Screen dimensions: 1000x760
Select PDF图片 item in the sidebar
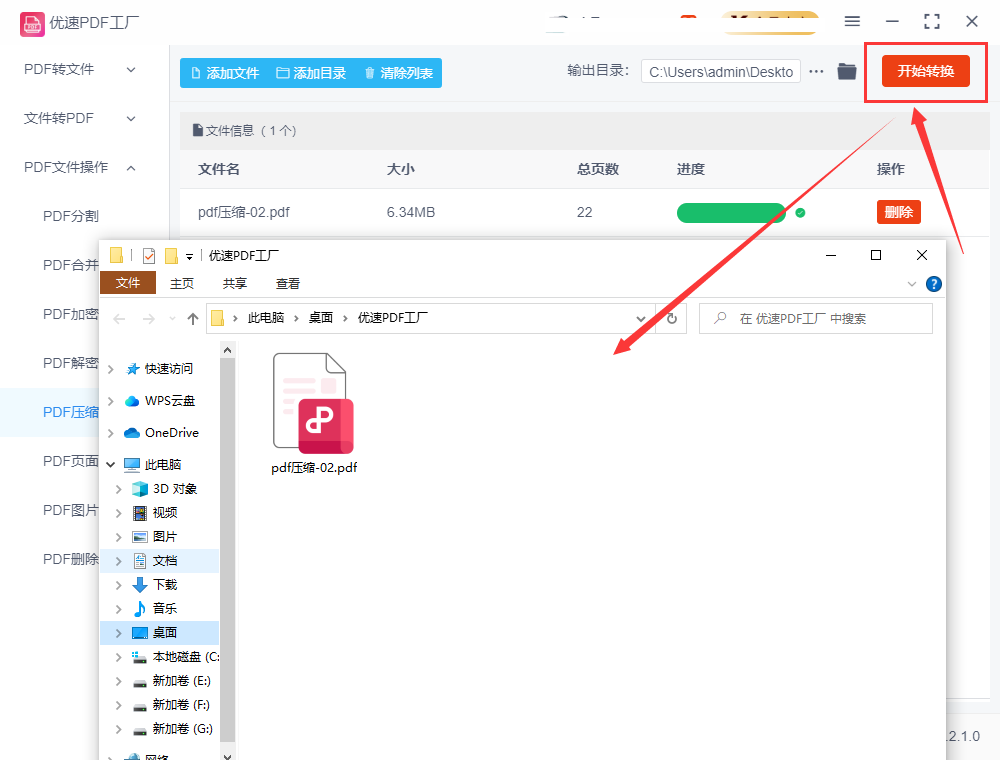(71, 510)
